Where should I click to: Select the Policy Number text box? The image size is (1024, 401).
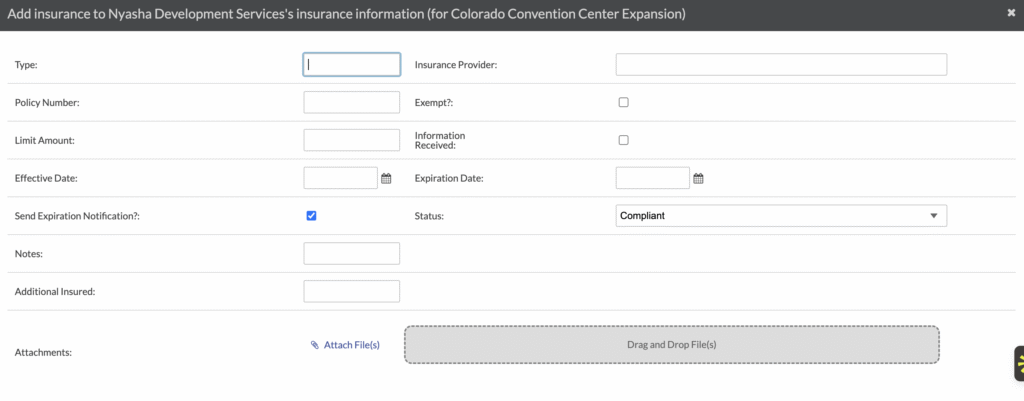[351, 102]
